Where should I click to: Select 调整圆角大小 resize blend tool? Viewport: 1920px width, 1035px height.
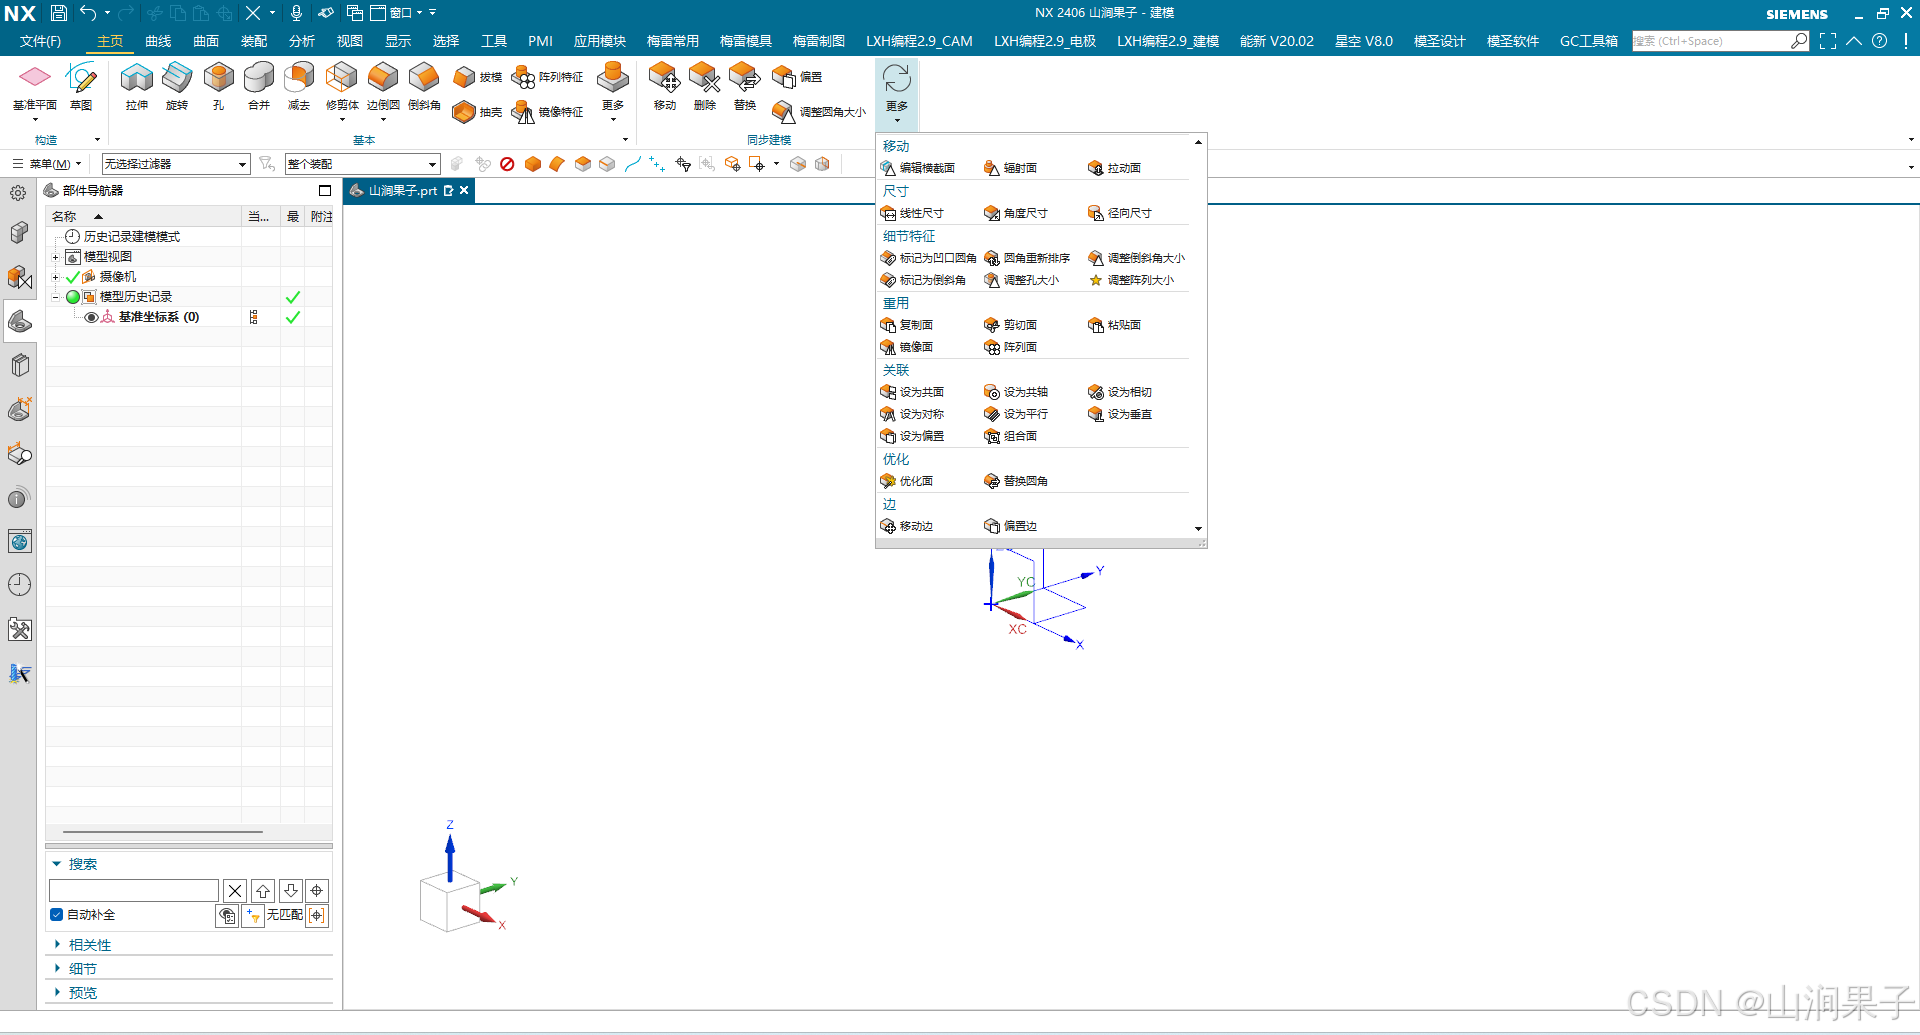(819, 112)
